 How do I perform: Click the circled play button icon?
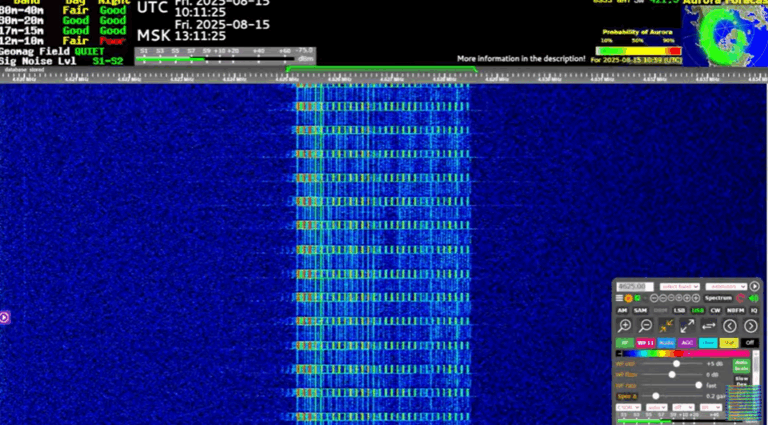(x=754, y=286)
